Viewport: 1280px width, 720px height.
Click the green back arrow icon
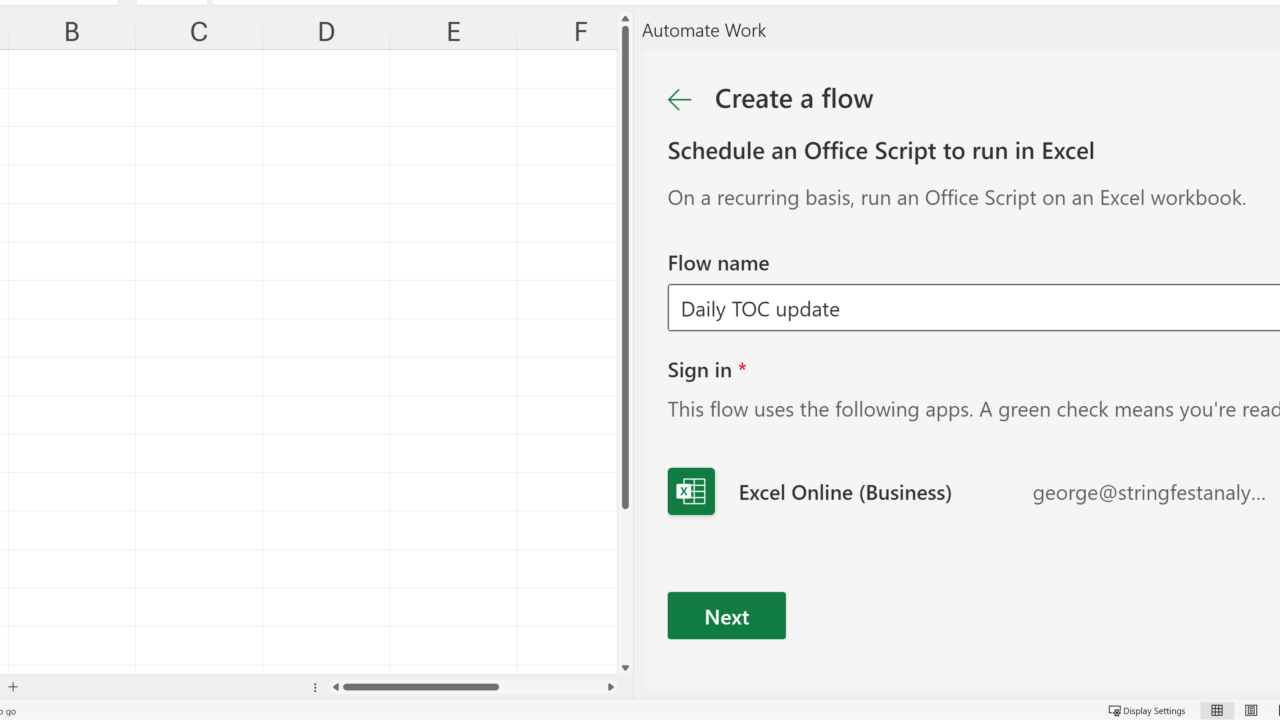click(680, 99)
